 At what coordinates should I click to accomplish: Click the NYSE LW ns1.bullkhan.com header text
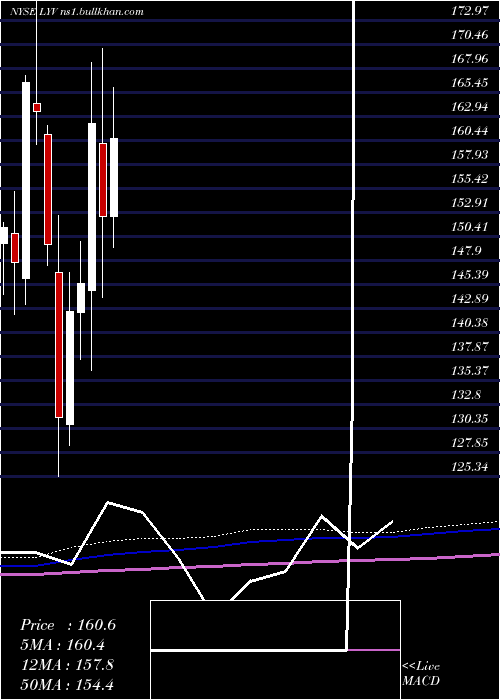(x=77, y=12)
